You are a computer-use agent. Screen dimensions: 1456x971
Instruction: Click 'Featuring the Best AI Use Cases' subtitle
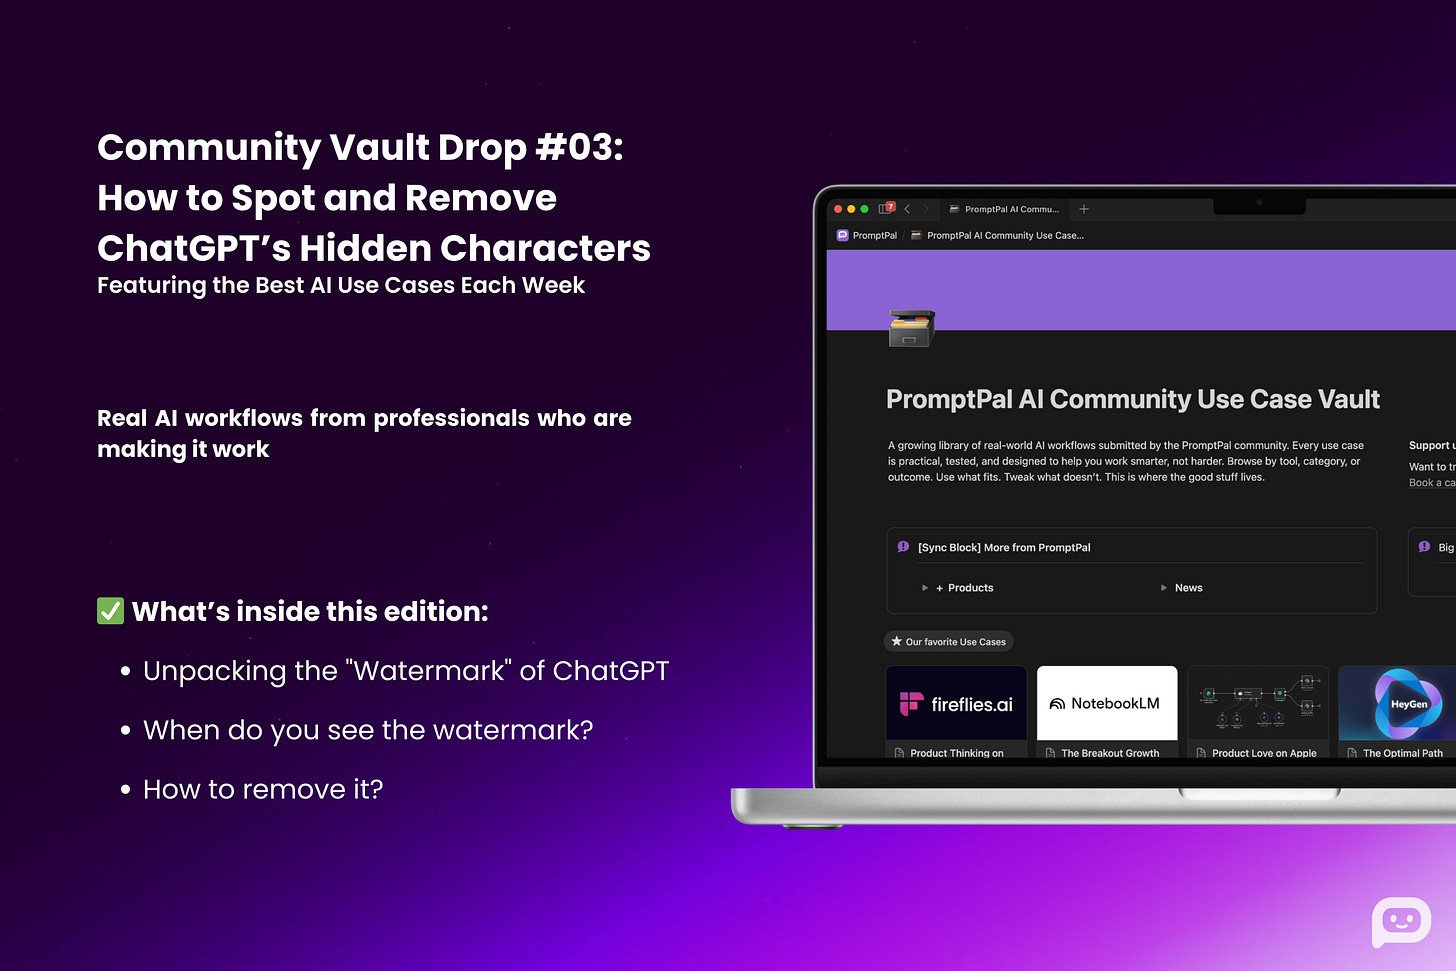coord(341,285)
